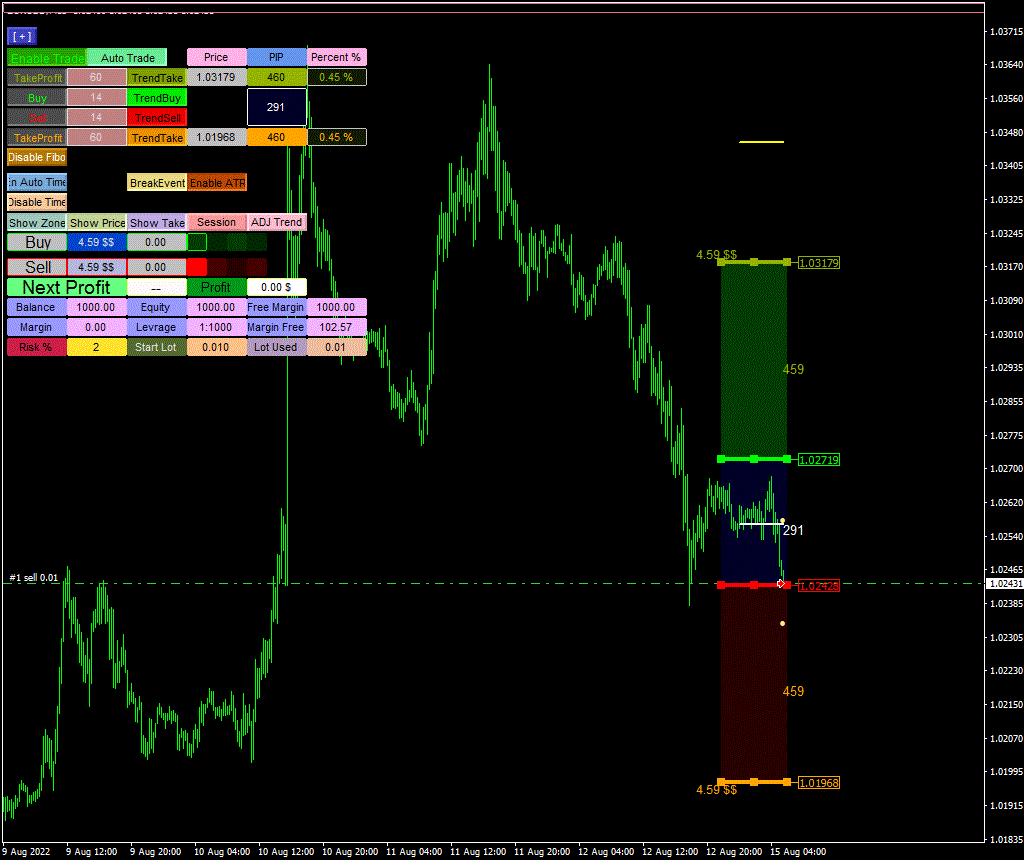1024x860 pixels.
Task: Click the large Buy order button
Action: pos(37,242)
